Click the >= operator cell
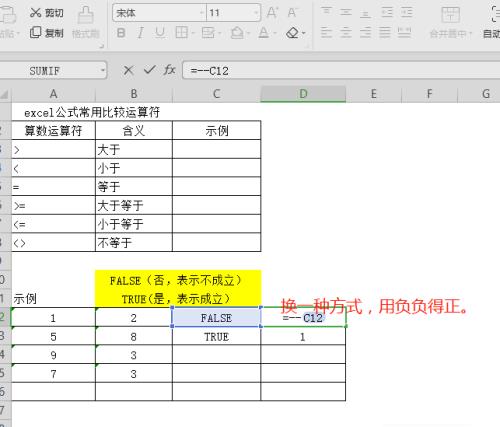The height and width of the screenshot is (427, 500). pos(53,205)
